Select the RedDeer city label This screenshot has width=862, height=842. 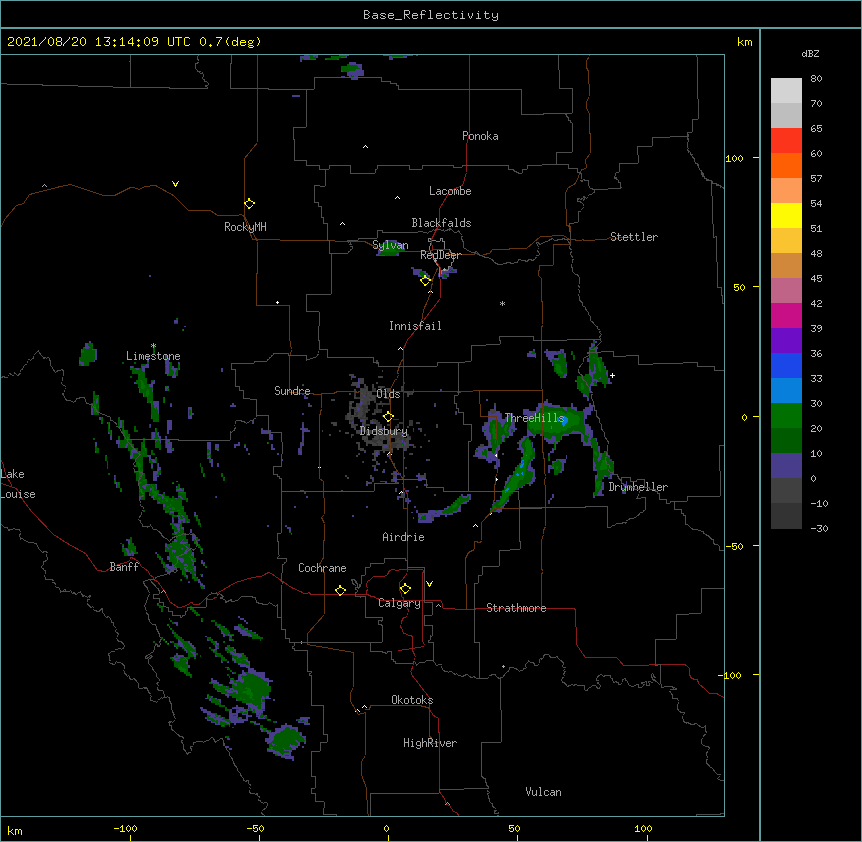440,255
